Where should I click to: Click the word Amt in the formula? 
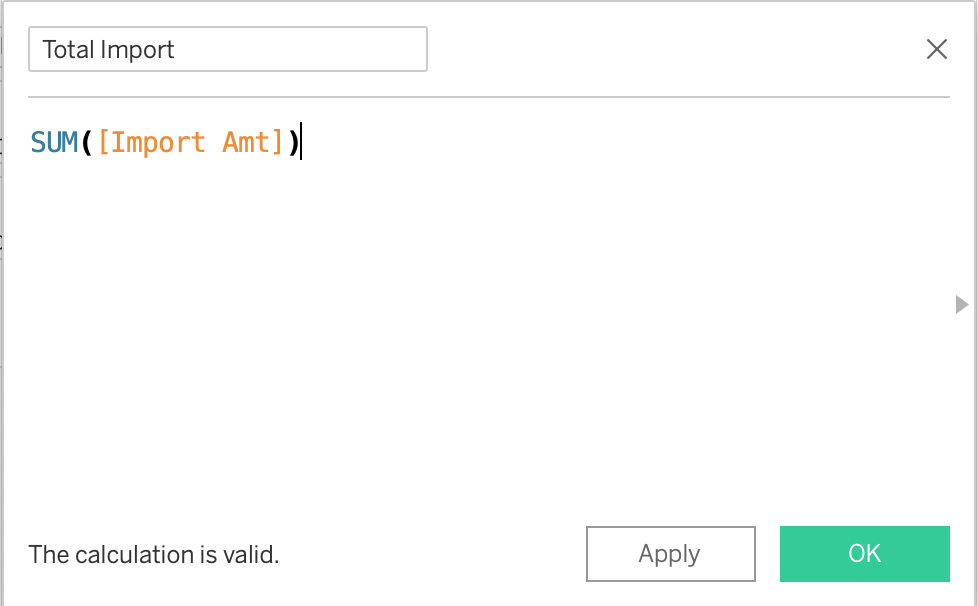246,142
